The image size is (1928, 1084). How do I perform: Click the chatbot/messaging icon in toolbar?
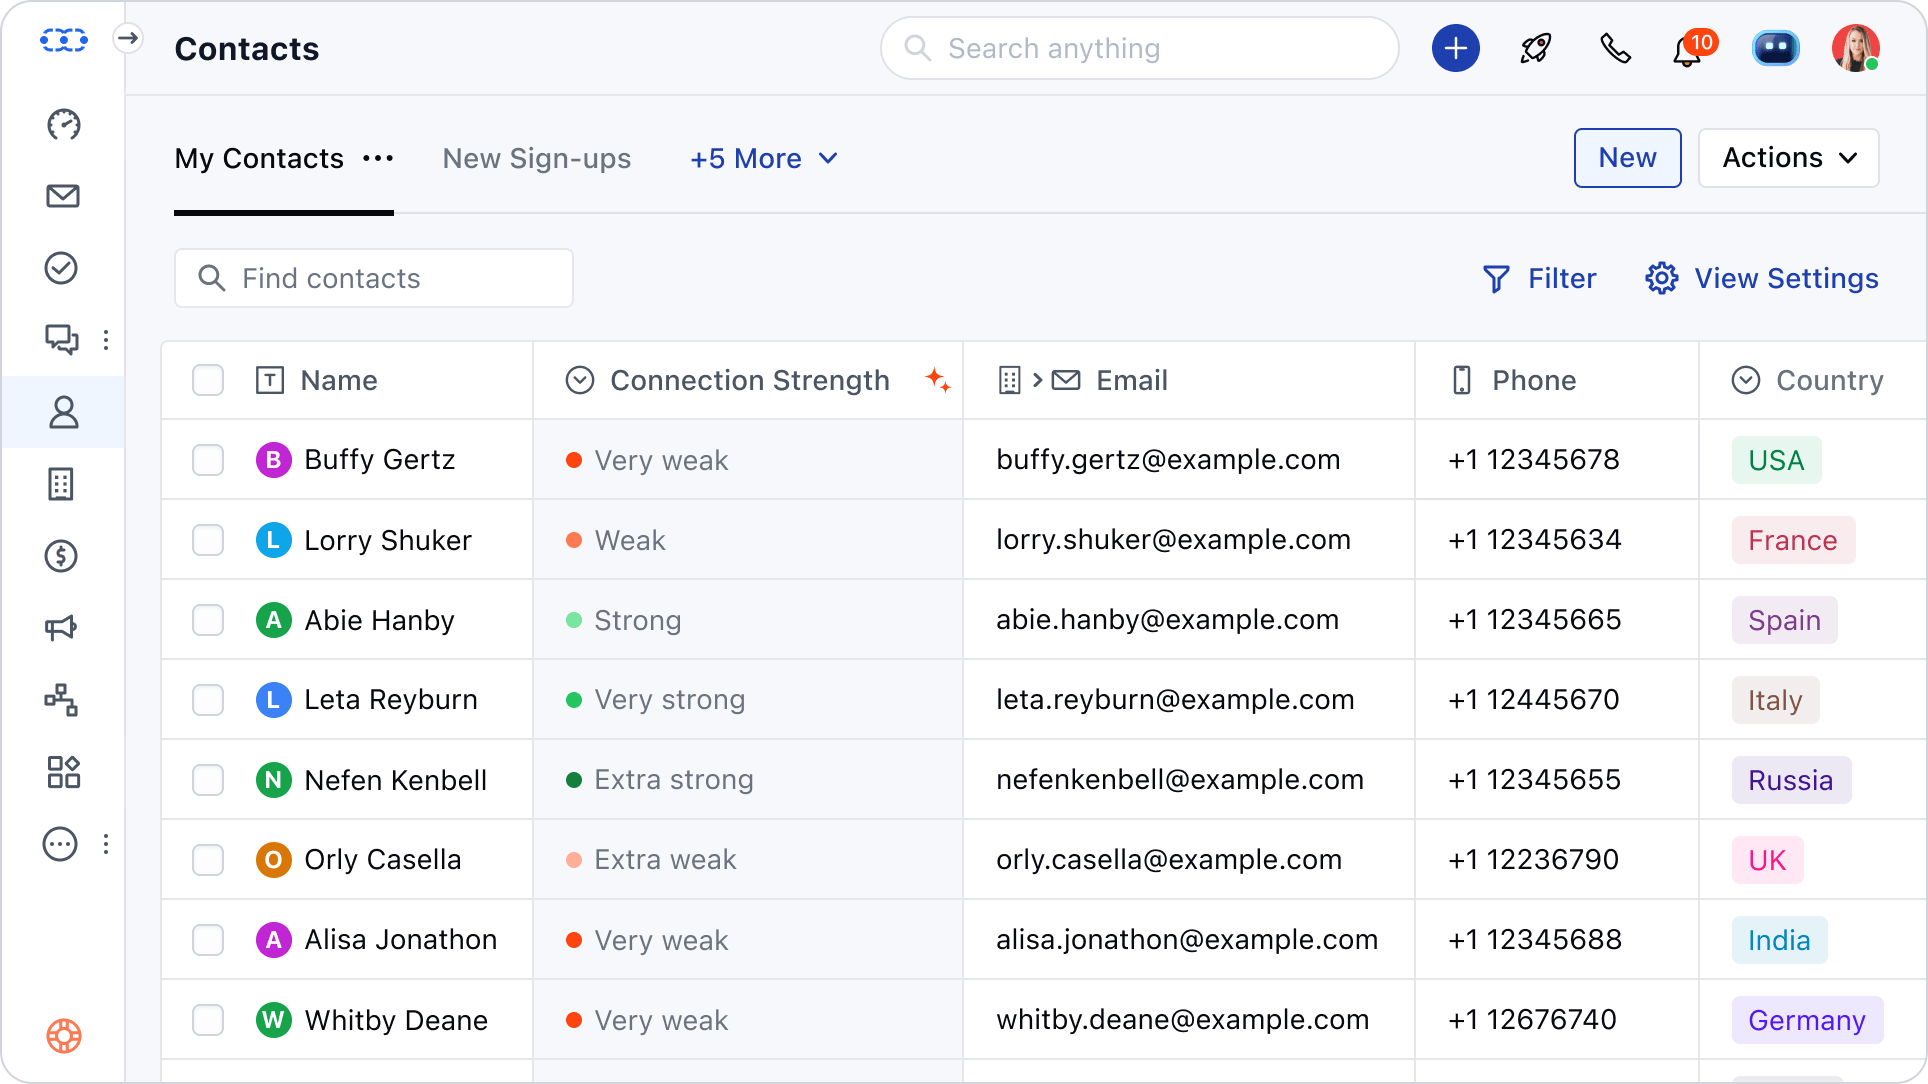tap(1776, 48)
